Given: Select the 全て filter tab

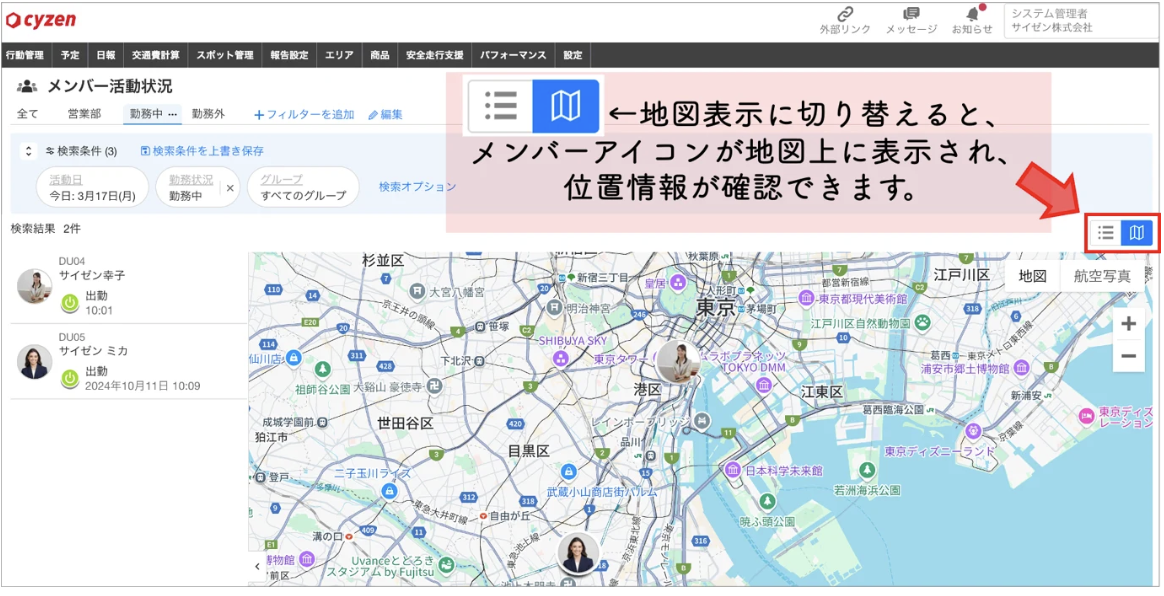Looking at the screenshot, I should click(28, 114).
